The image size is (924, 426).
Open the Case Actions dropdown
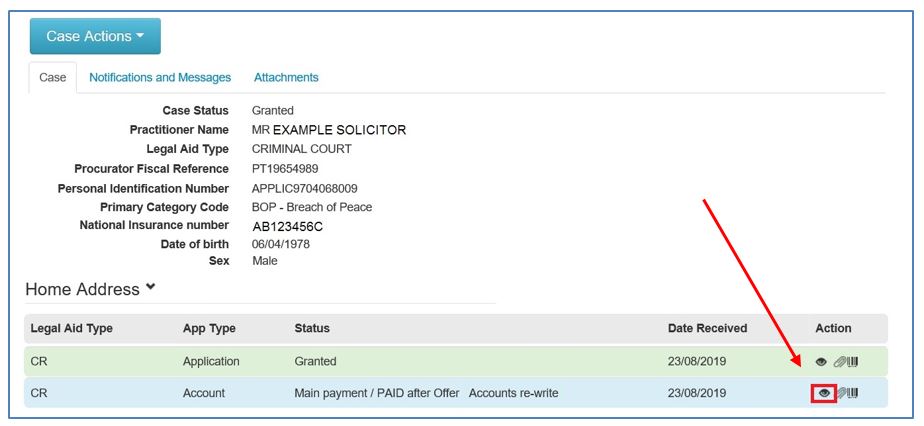[x=95, y=36]
